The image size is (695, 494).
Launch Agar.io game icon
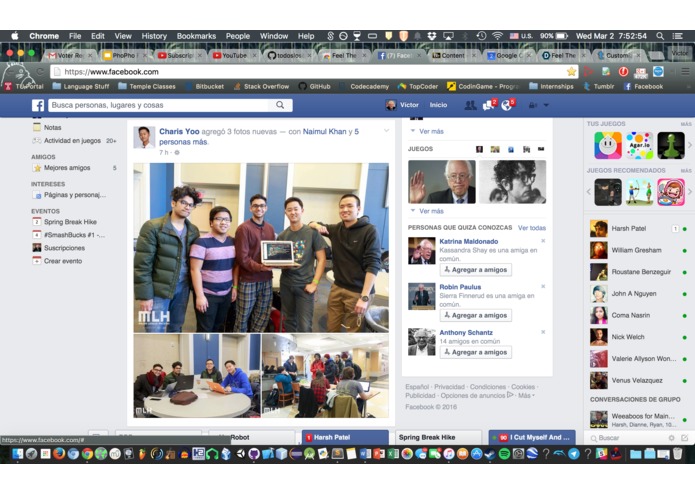[640, 145]
